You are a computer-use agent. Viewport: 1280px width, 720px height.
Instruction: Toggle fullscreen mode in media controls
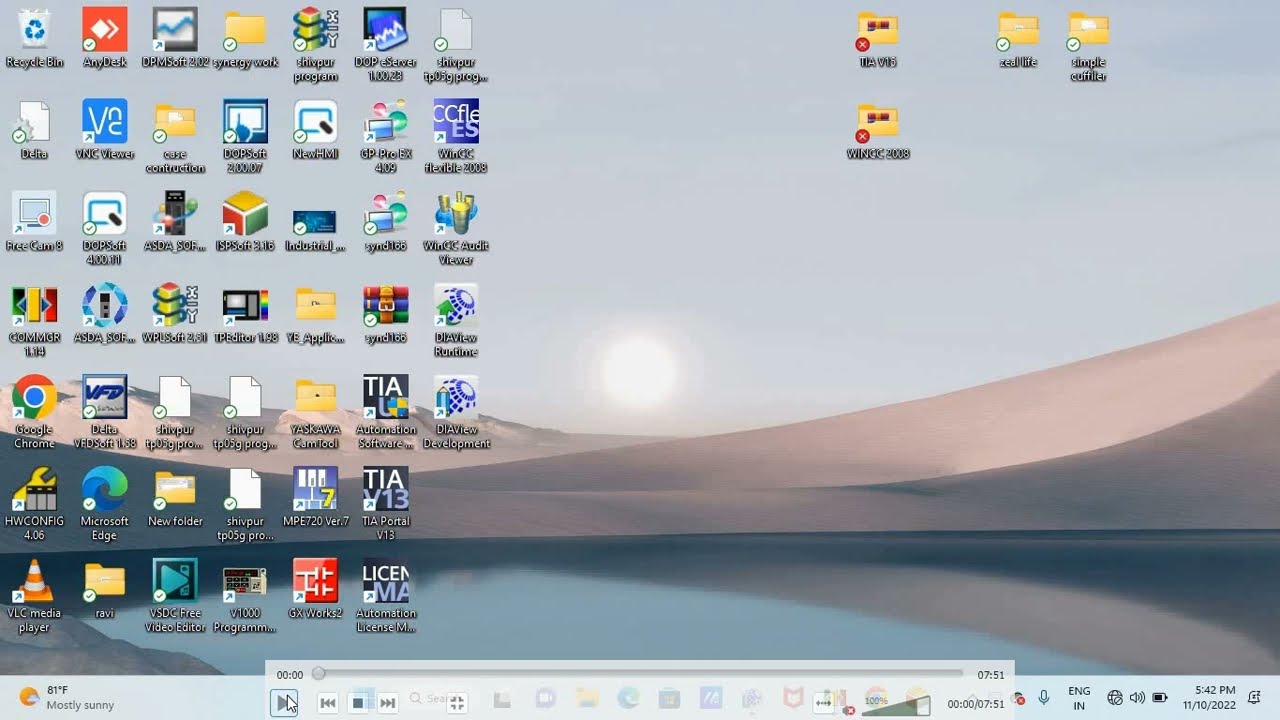pyautogui.click(x=457, y=703)
